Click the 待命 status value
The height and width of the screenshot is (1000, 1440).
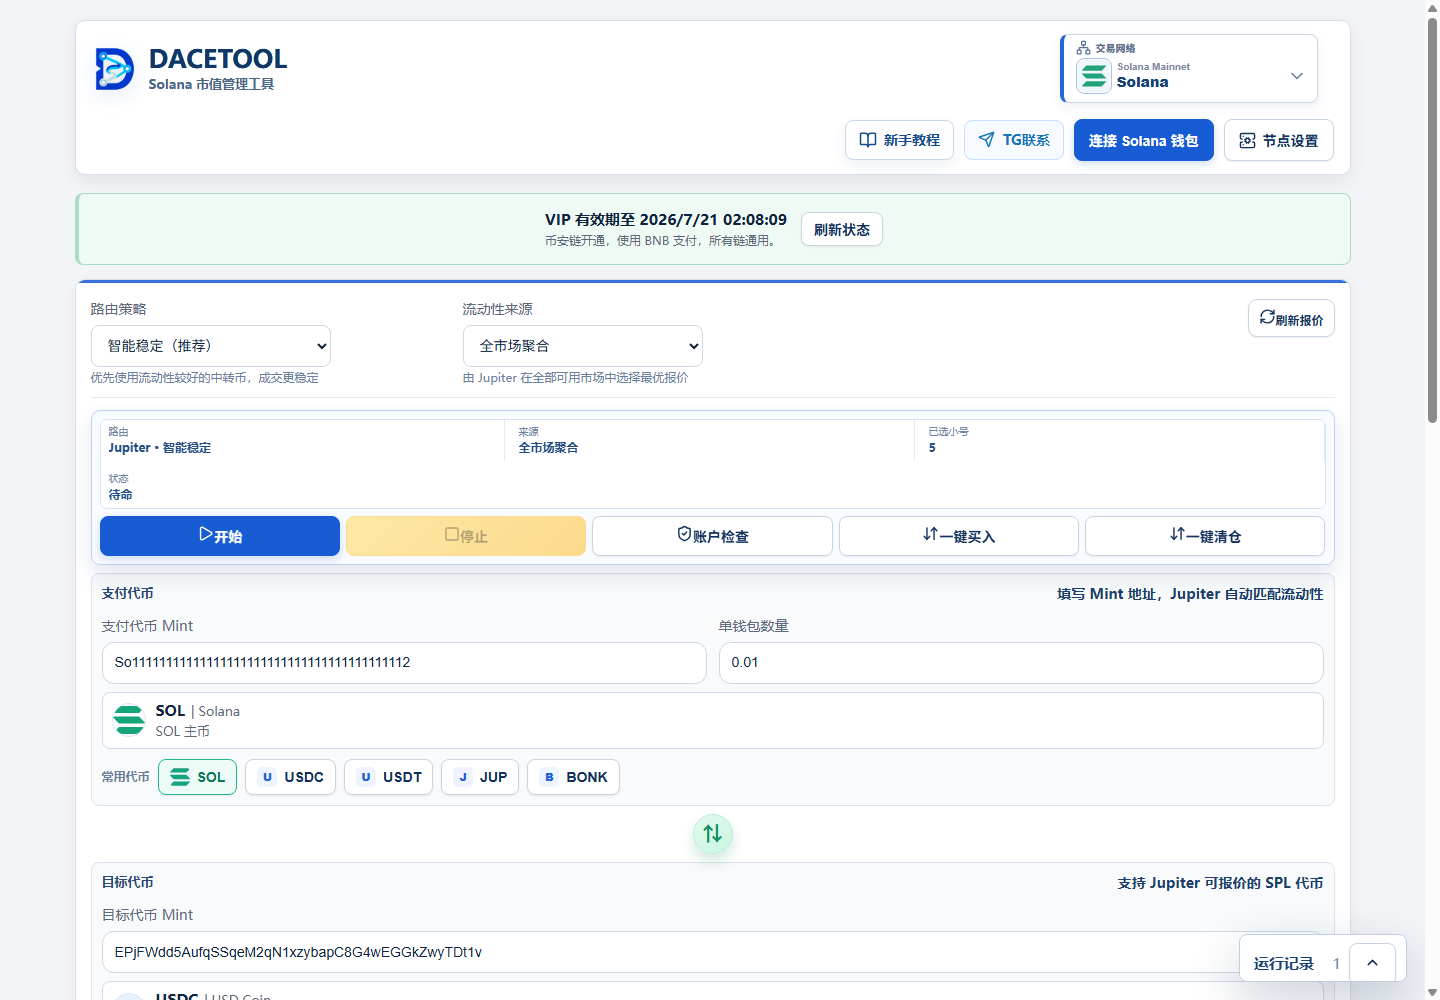[x=121, y=495]
